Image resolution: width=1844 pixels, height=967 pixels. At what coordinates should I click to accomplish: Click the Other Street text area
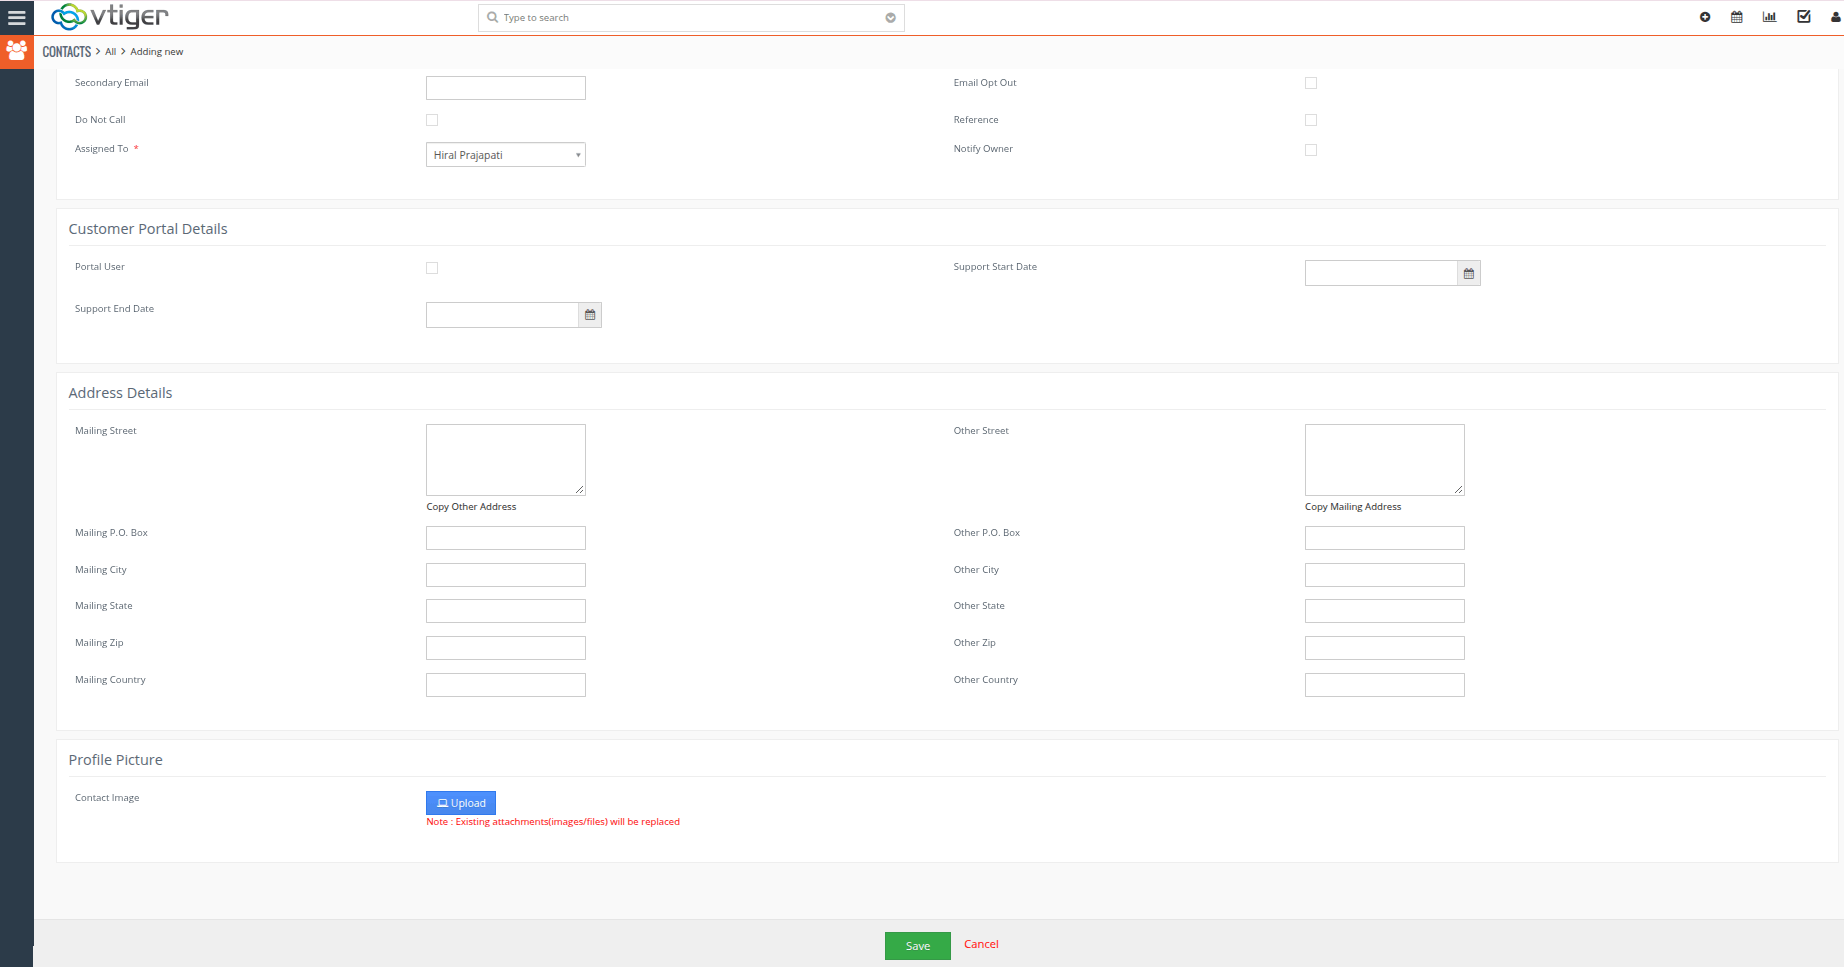tap(1385, 460)
